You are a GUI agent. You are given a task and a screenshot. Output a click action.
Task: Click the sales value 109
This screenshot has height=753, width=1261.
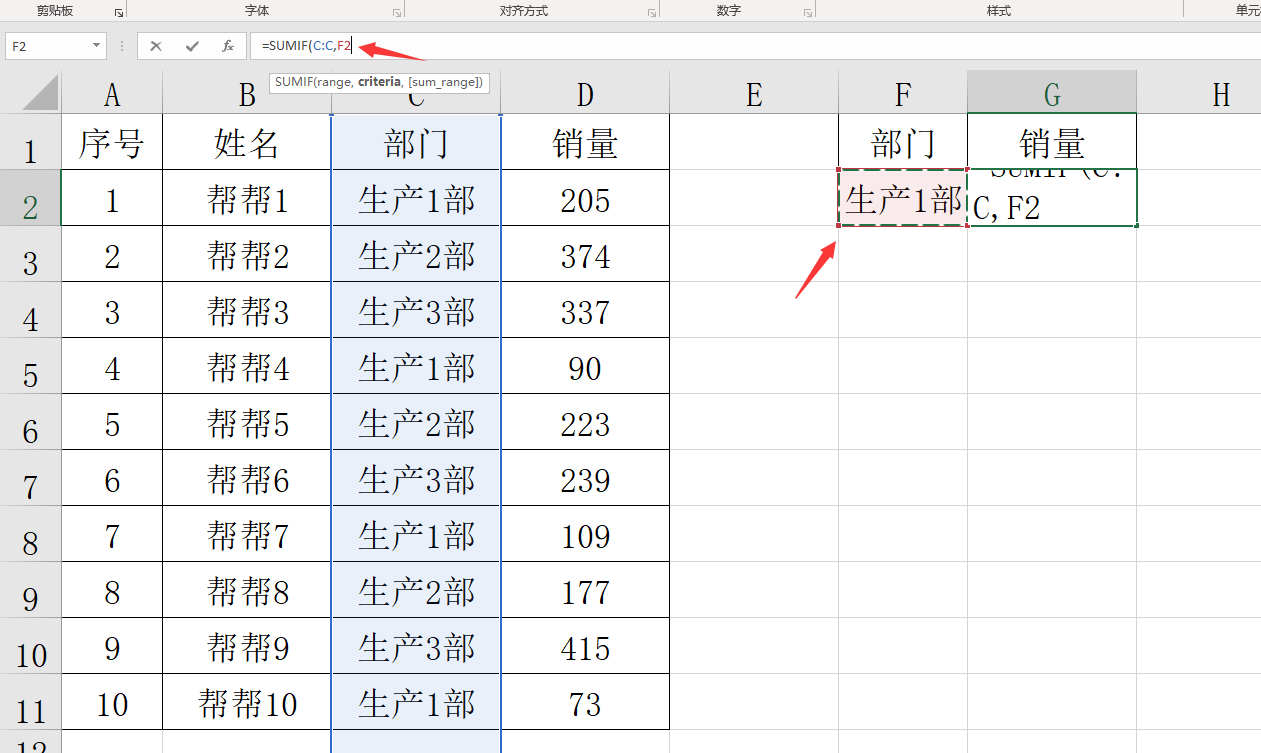click(x=585, y=534)
